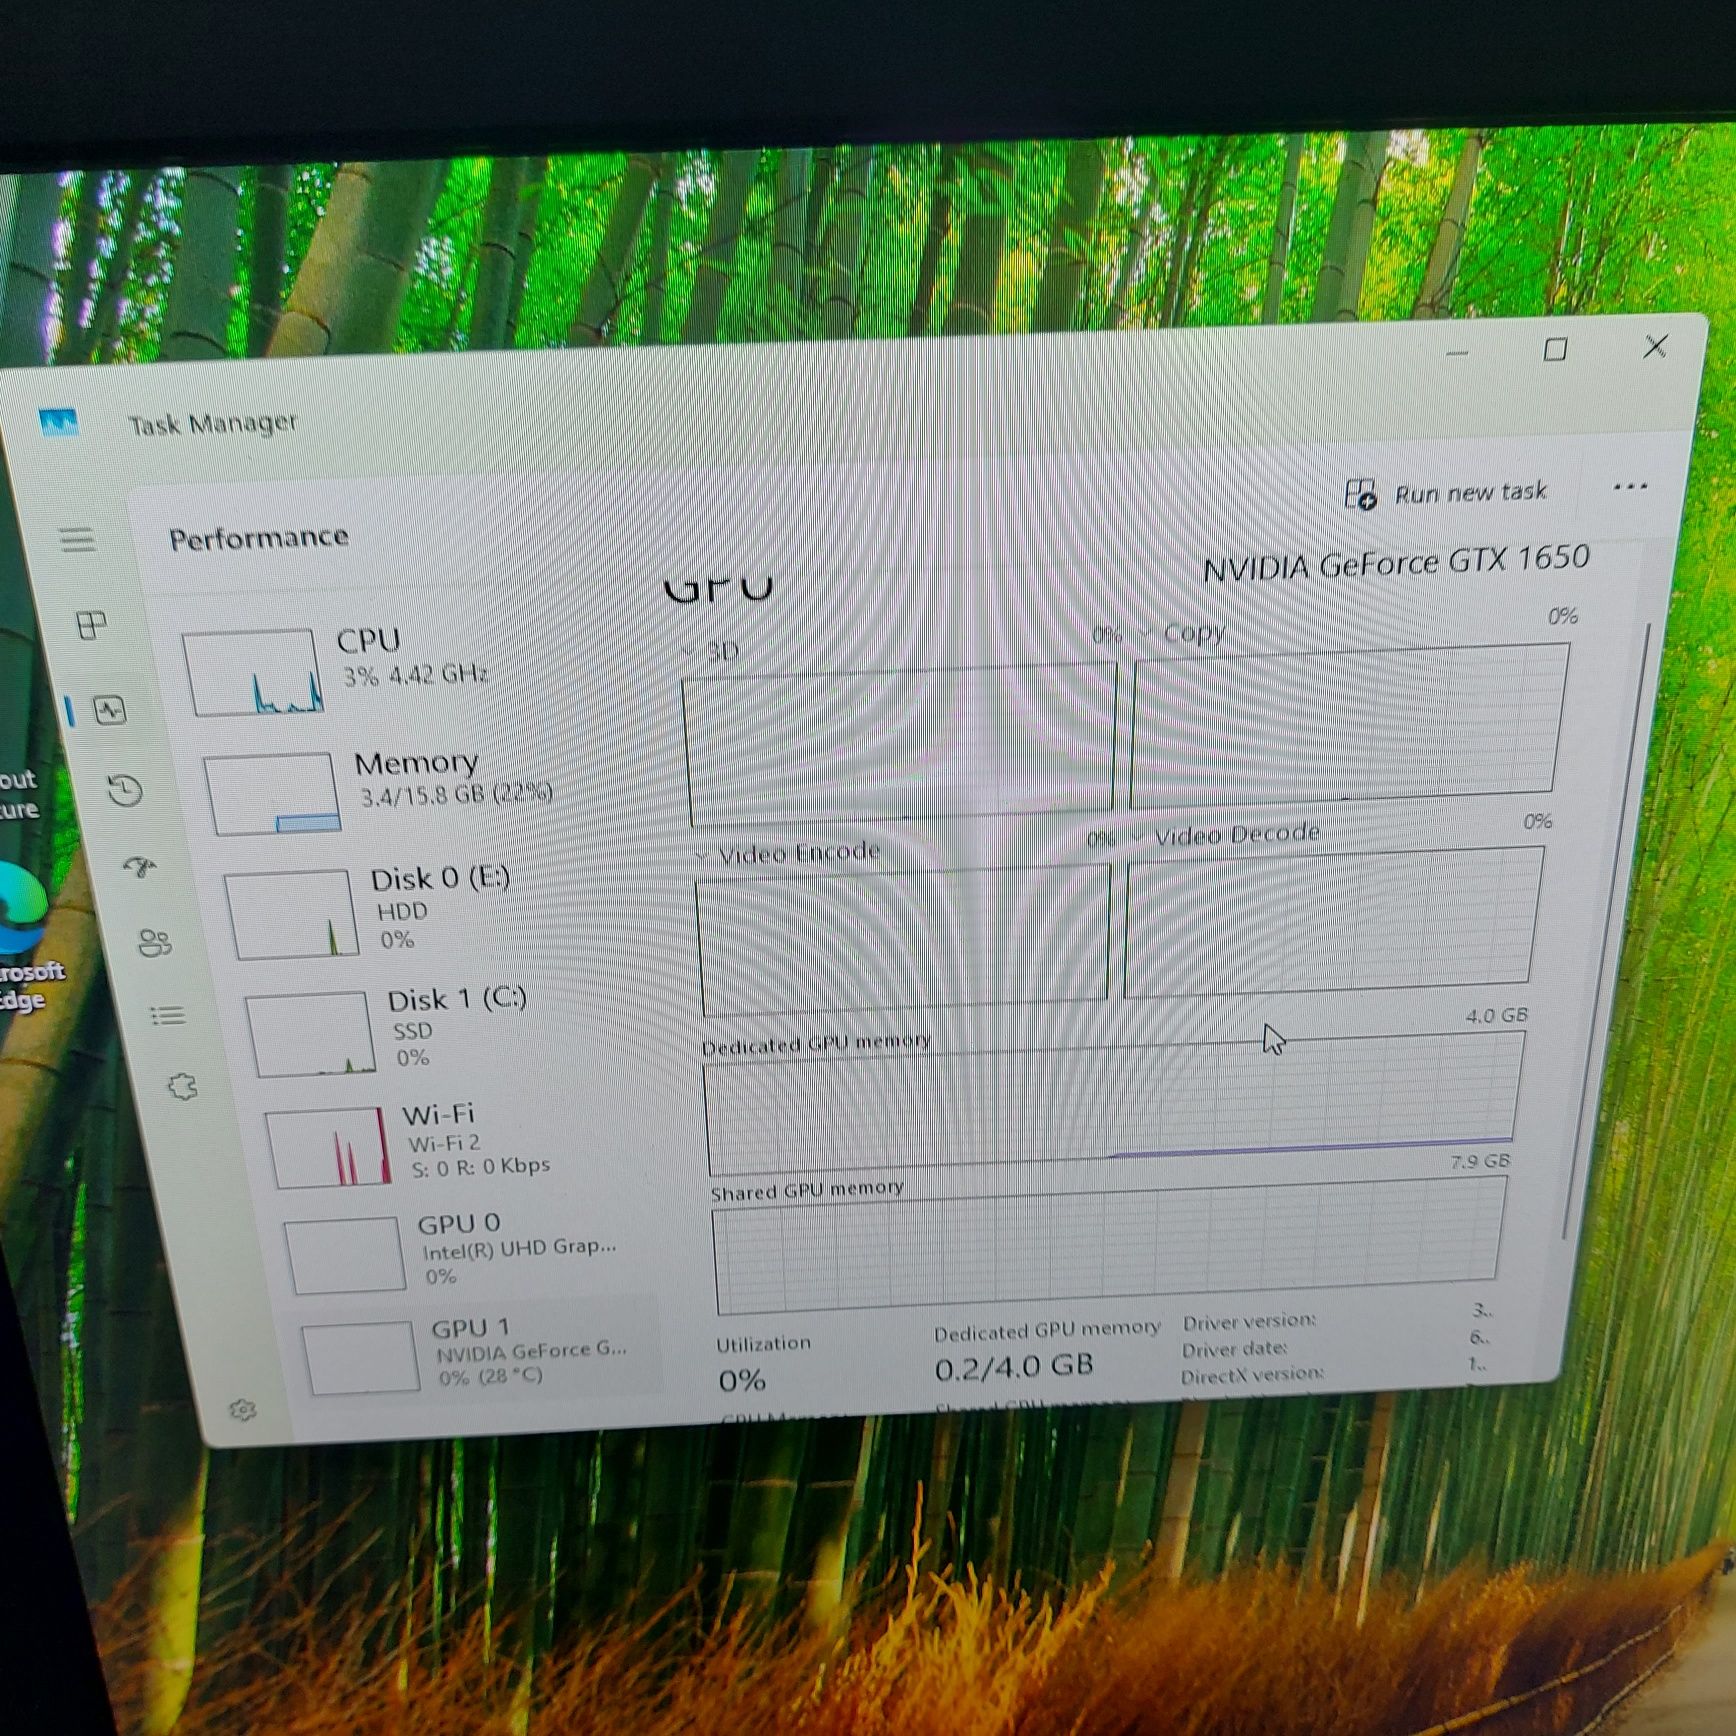Image resolution: width=1736 pixels, height=1736 pixels.
Task: Open the Video Encode graph dropdown
Action: pos(702,856)
